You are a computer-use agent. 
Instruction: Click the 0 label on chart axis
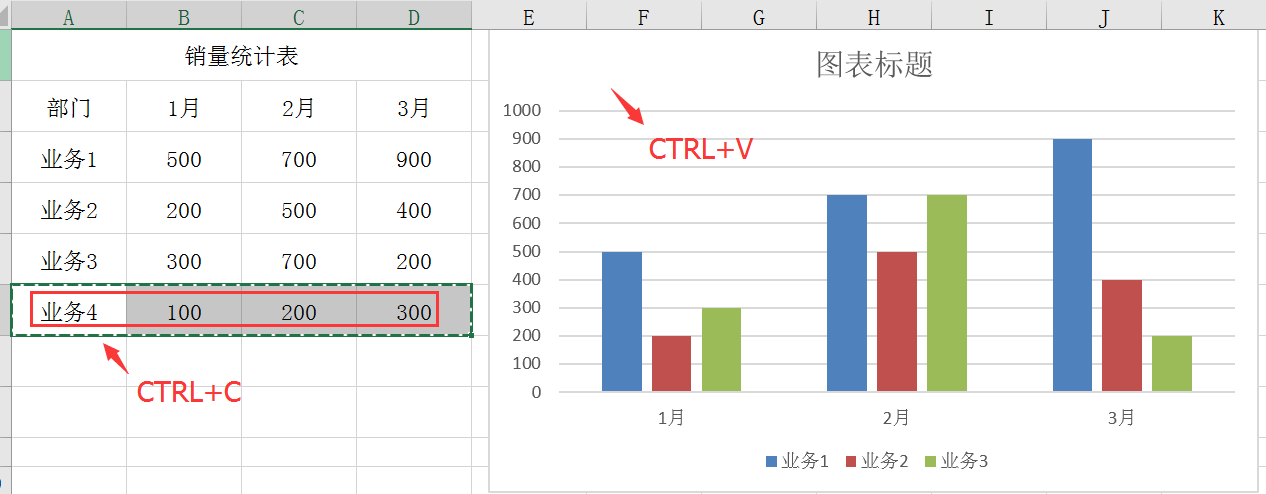[536, 392]
